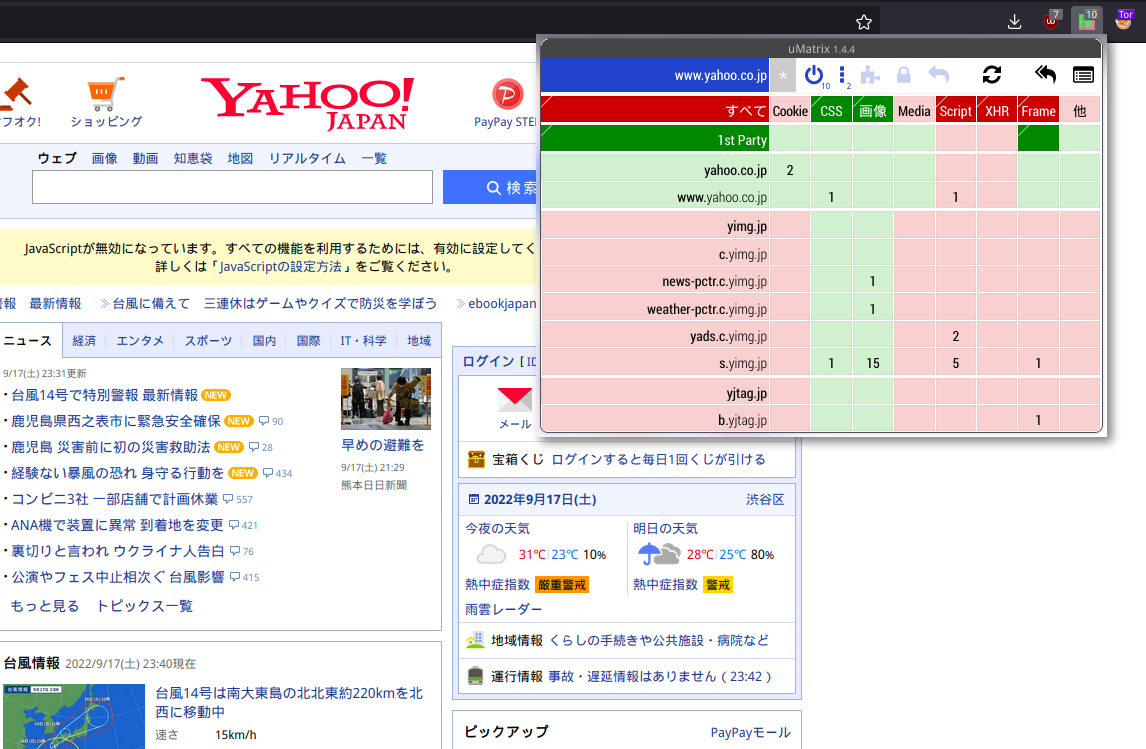Toggle the 1st Party row label

[x=655, y=138]
